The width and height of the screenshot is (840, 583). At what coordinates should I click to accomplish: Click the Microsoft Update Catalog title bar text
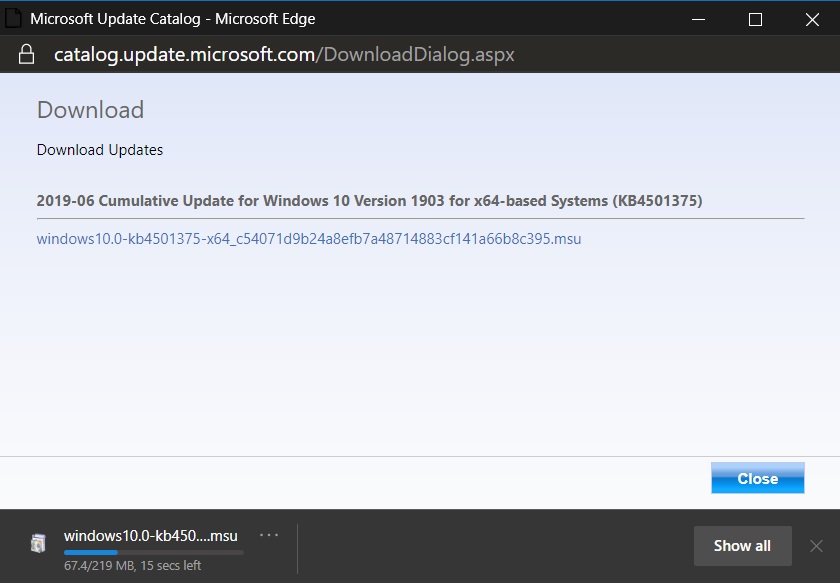172,18
